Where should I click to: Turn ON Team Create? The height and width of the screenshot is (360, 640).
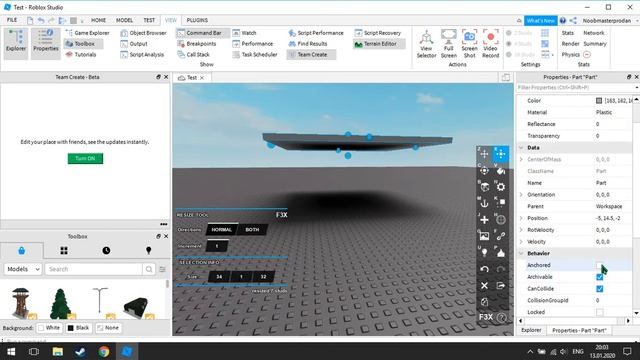85,158
